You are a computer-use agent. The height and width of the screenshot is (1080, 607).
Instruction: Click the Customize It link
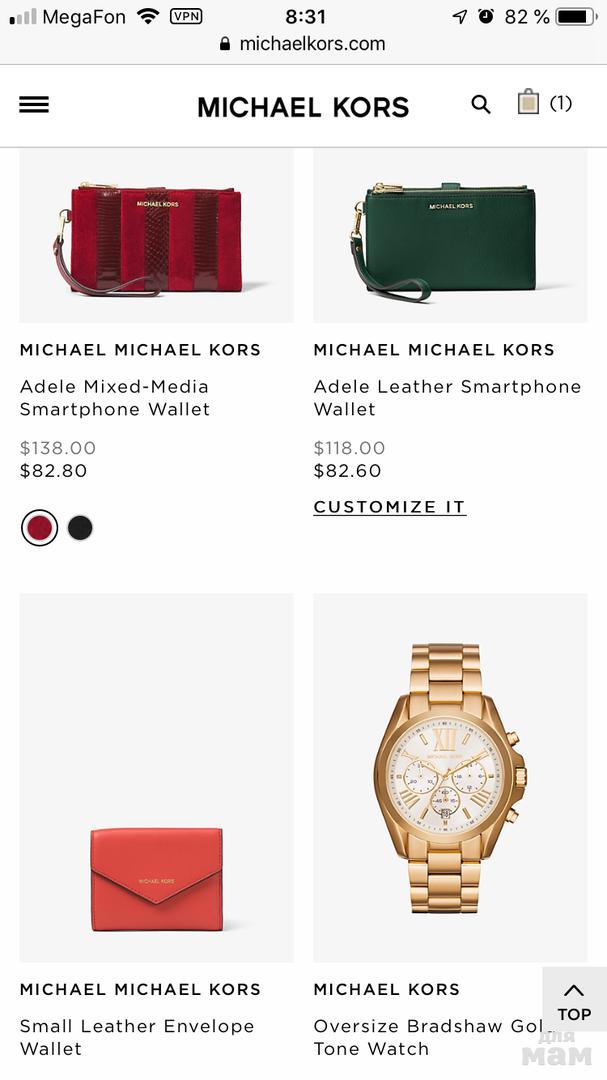pyautogui.click(x=390, y=507)
